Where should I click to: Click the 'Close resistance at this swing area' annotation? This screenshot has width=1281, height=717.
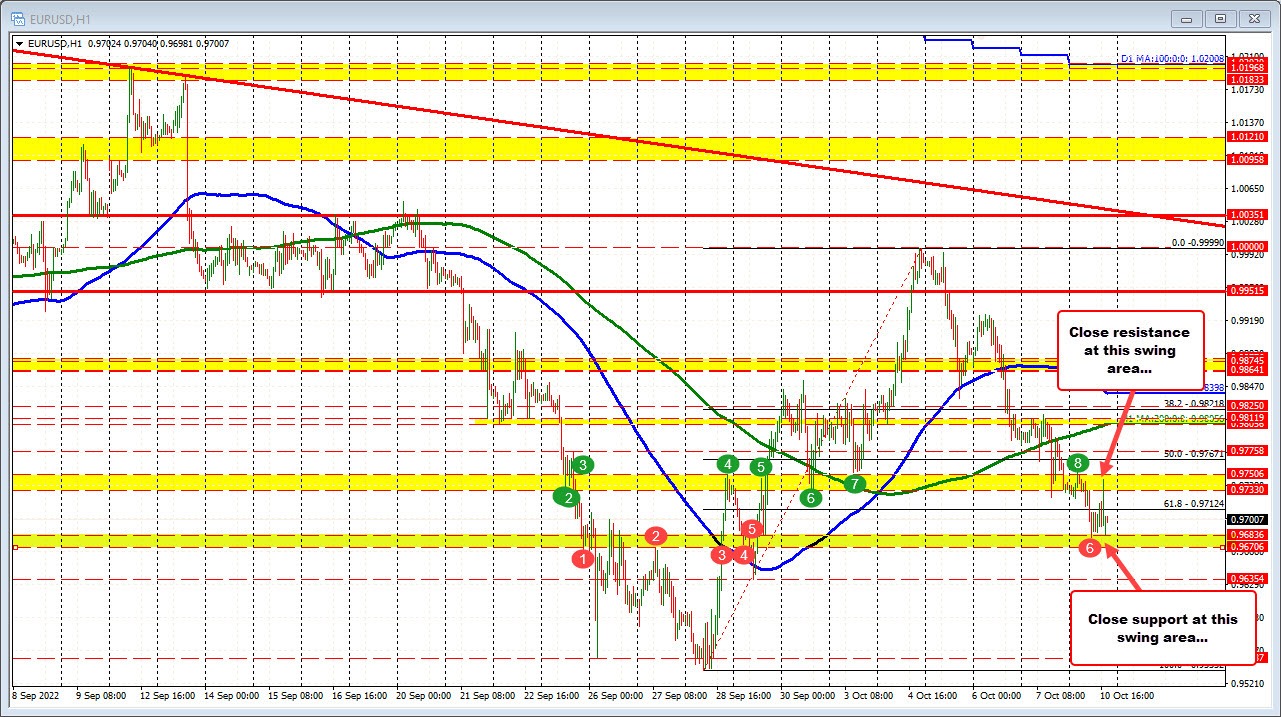pos(1130,349)
